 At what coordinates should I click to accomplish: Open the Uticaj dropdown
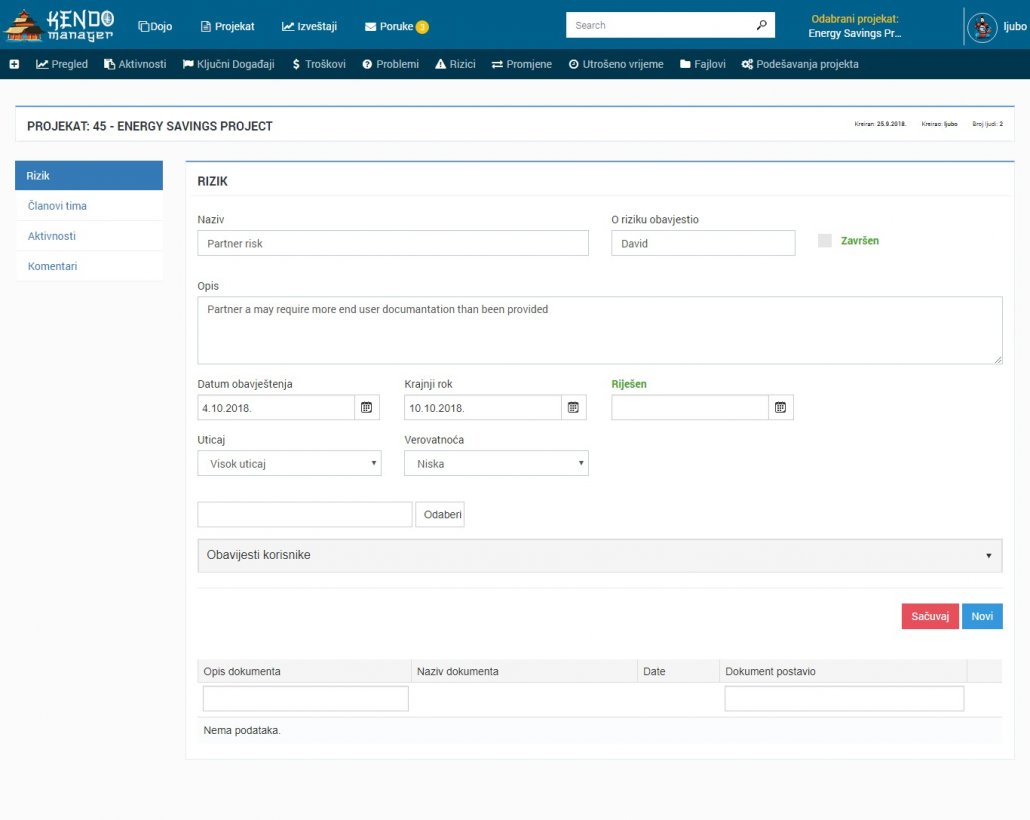pos(289,463)
